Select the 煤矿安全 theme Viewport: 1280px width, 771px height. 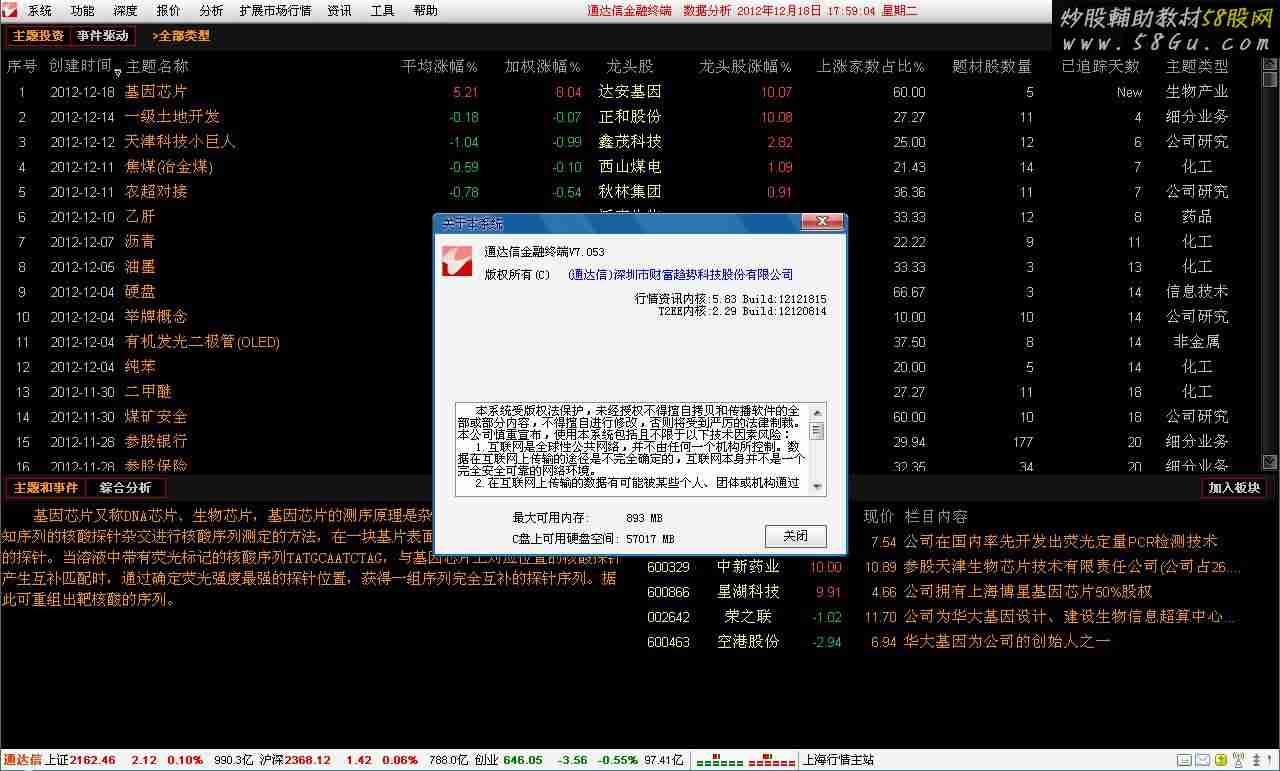tap(155, 417)
